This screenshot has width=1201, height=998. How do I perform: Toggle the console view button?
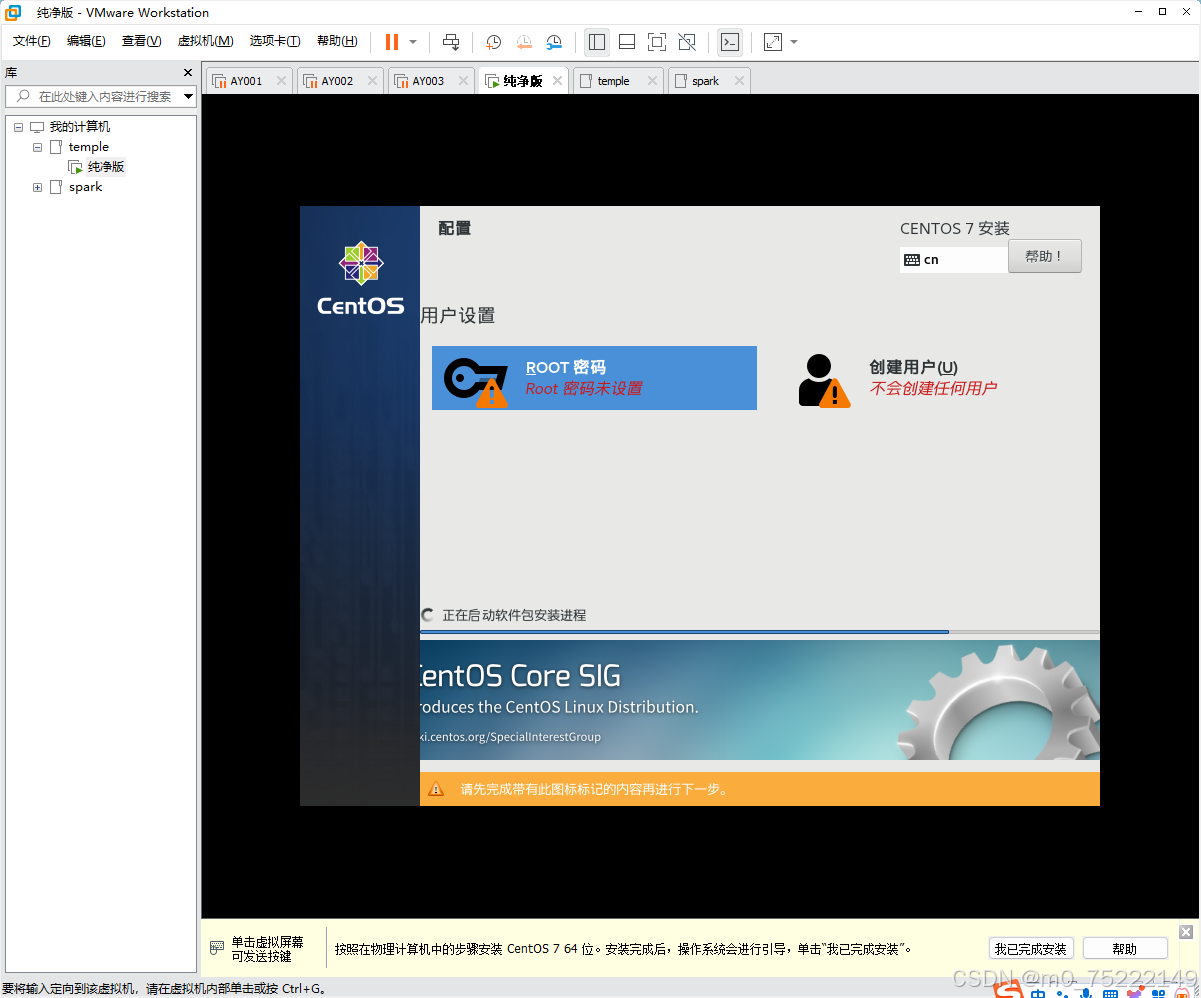pos(730,42)
